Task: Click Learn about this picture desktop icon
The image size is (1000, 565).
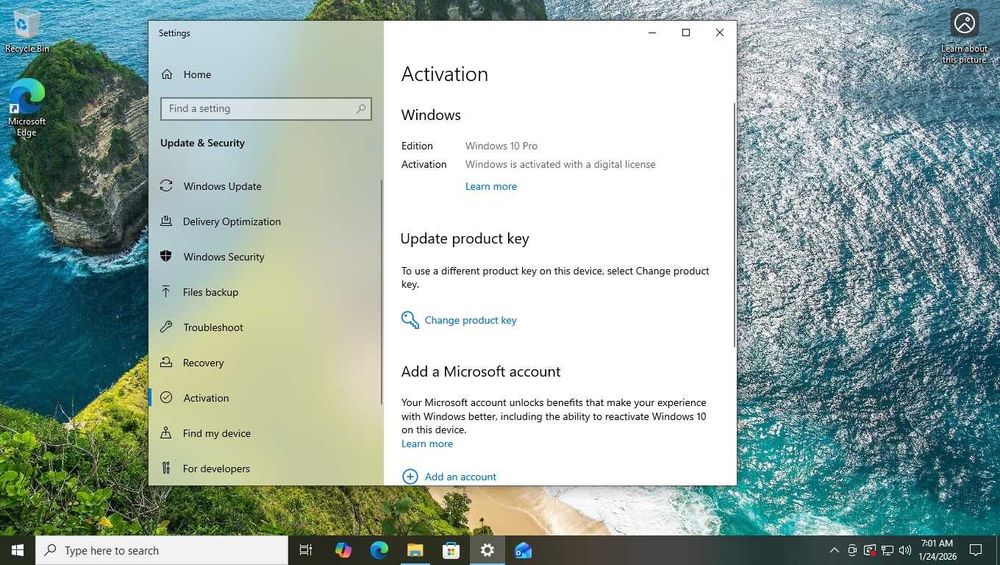Action: pyautogui.click(x=964, y=37)
